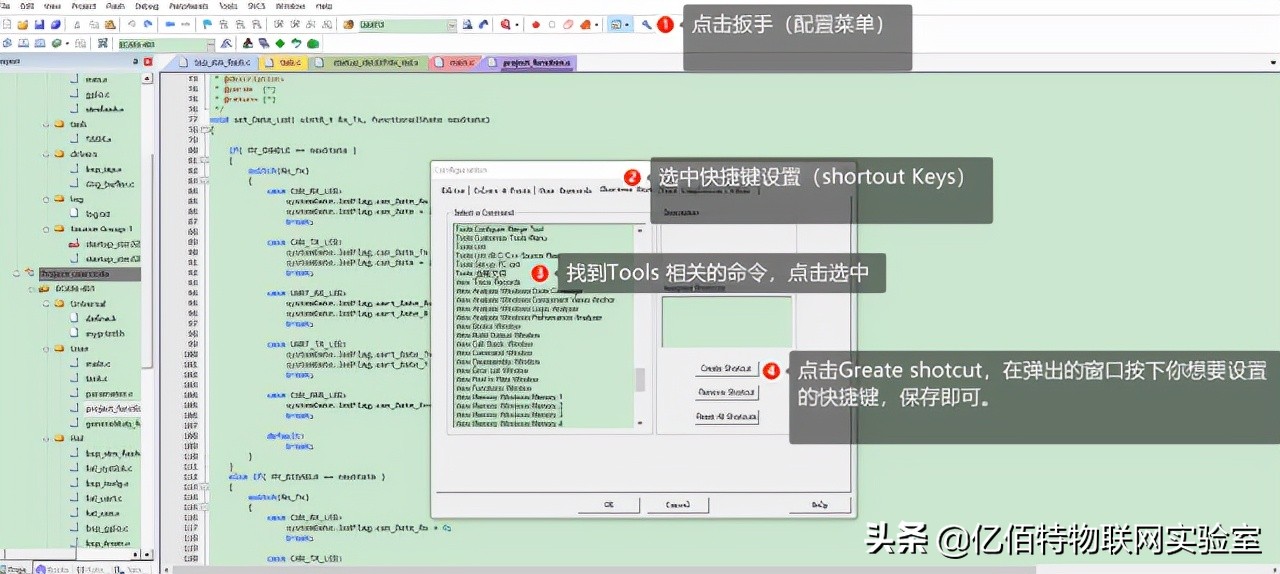This screenshot has width=1280, height=574.
Task: Open the File menu
Action: point(5,6)
